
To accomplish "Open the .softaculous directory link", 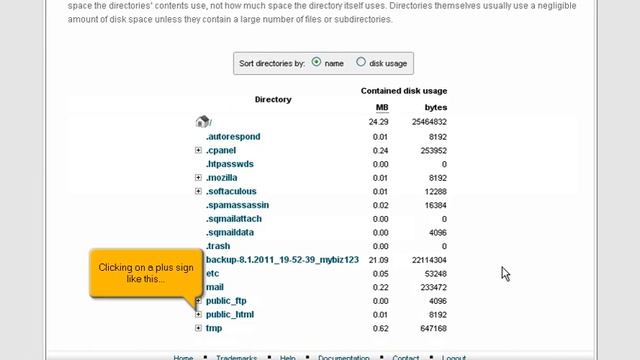I will click(231, 191).
